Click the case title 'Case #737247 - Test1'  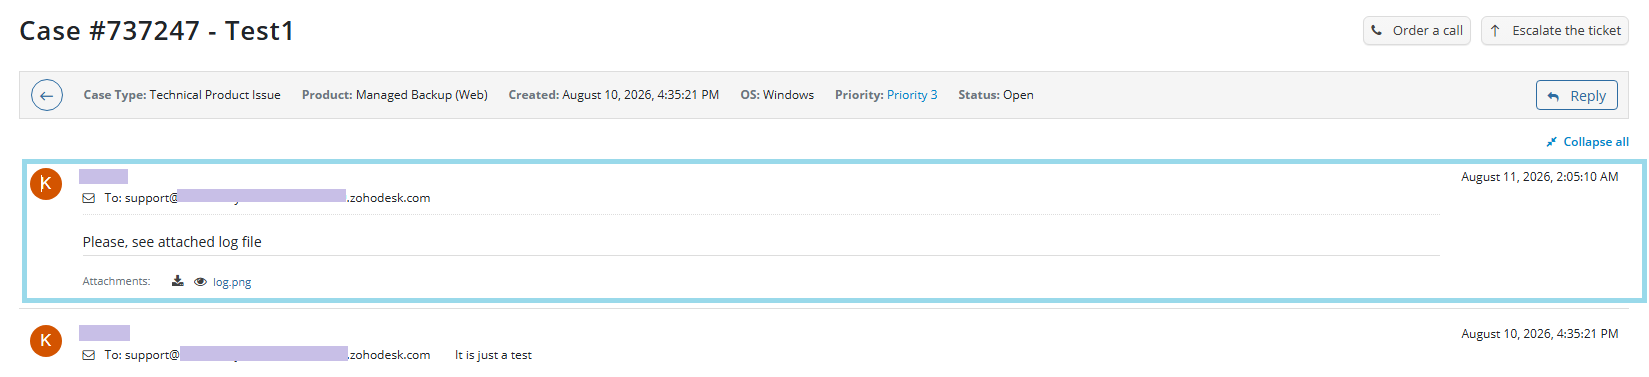[157, 31]
